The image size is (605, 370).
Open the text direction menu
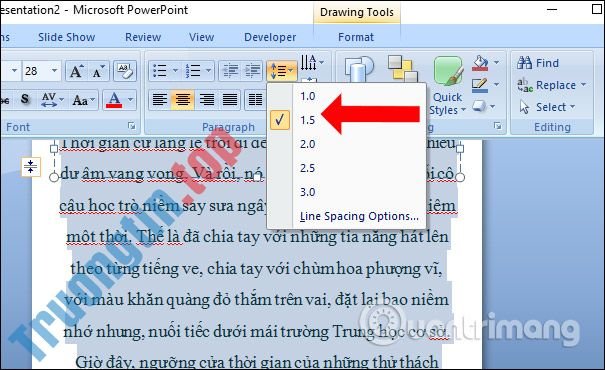[x=312, y=62]
